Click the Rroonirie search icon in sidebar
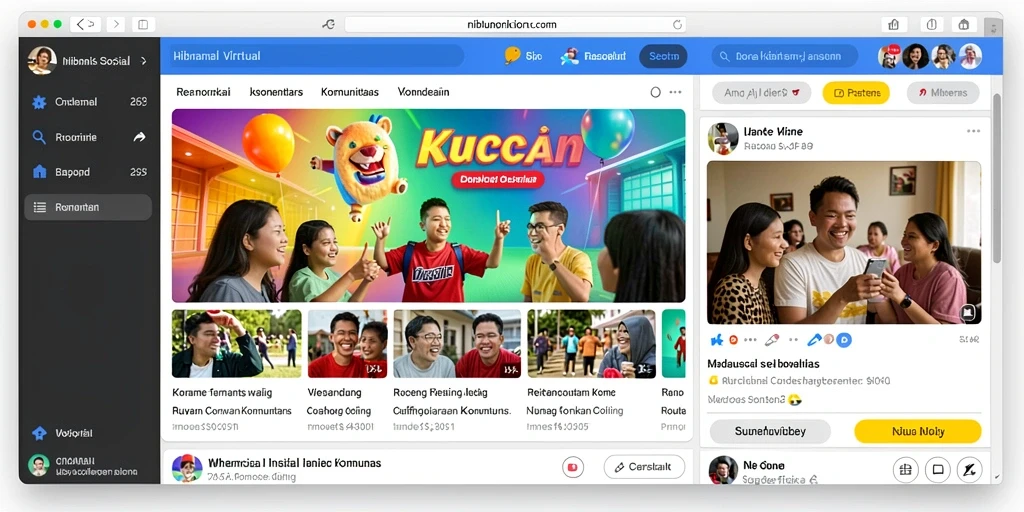 (39, 137)
